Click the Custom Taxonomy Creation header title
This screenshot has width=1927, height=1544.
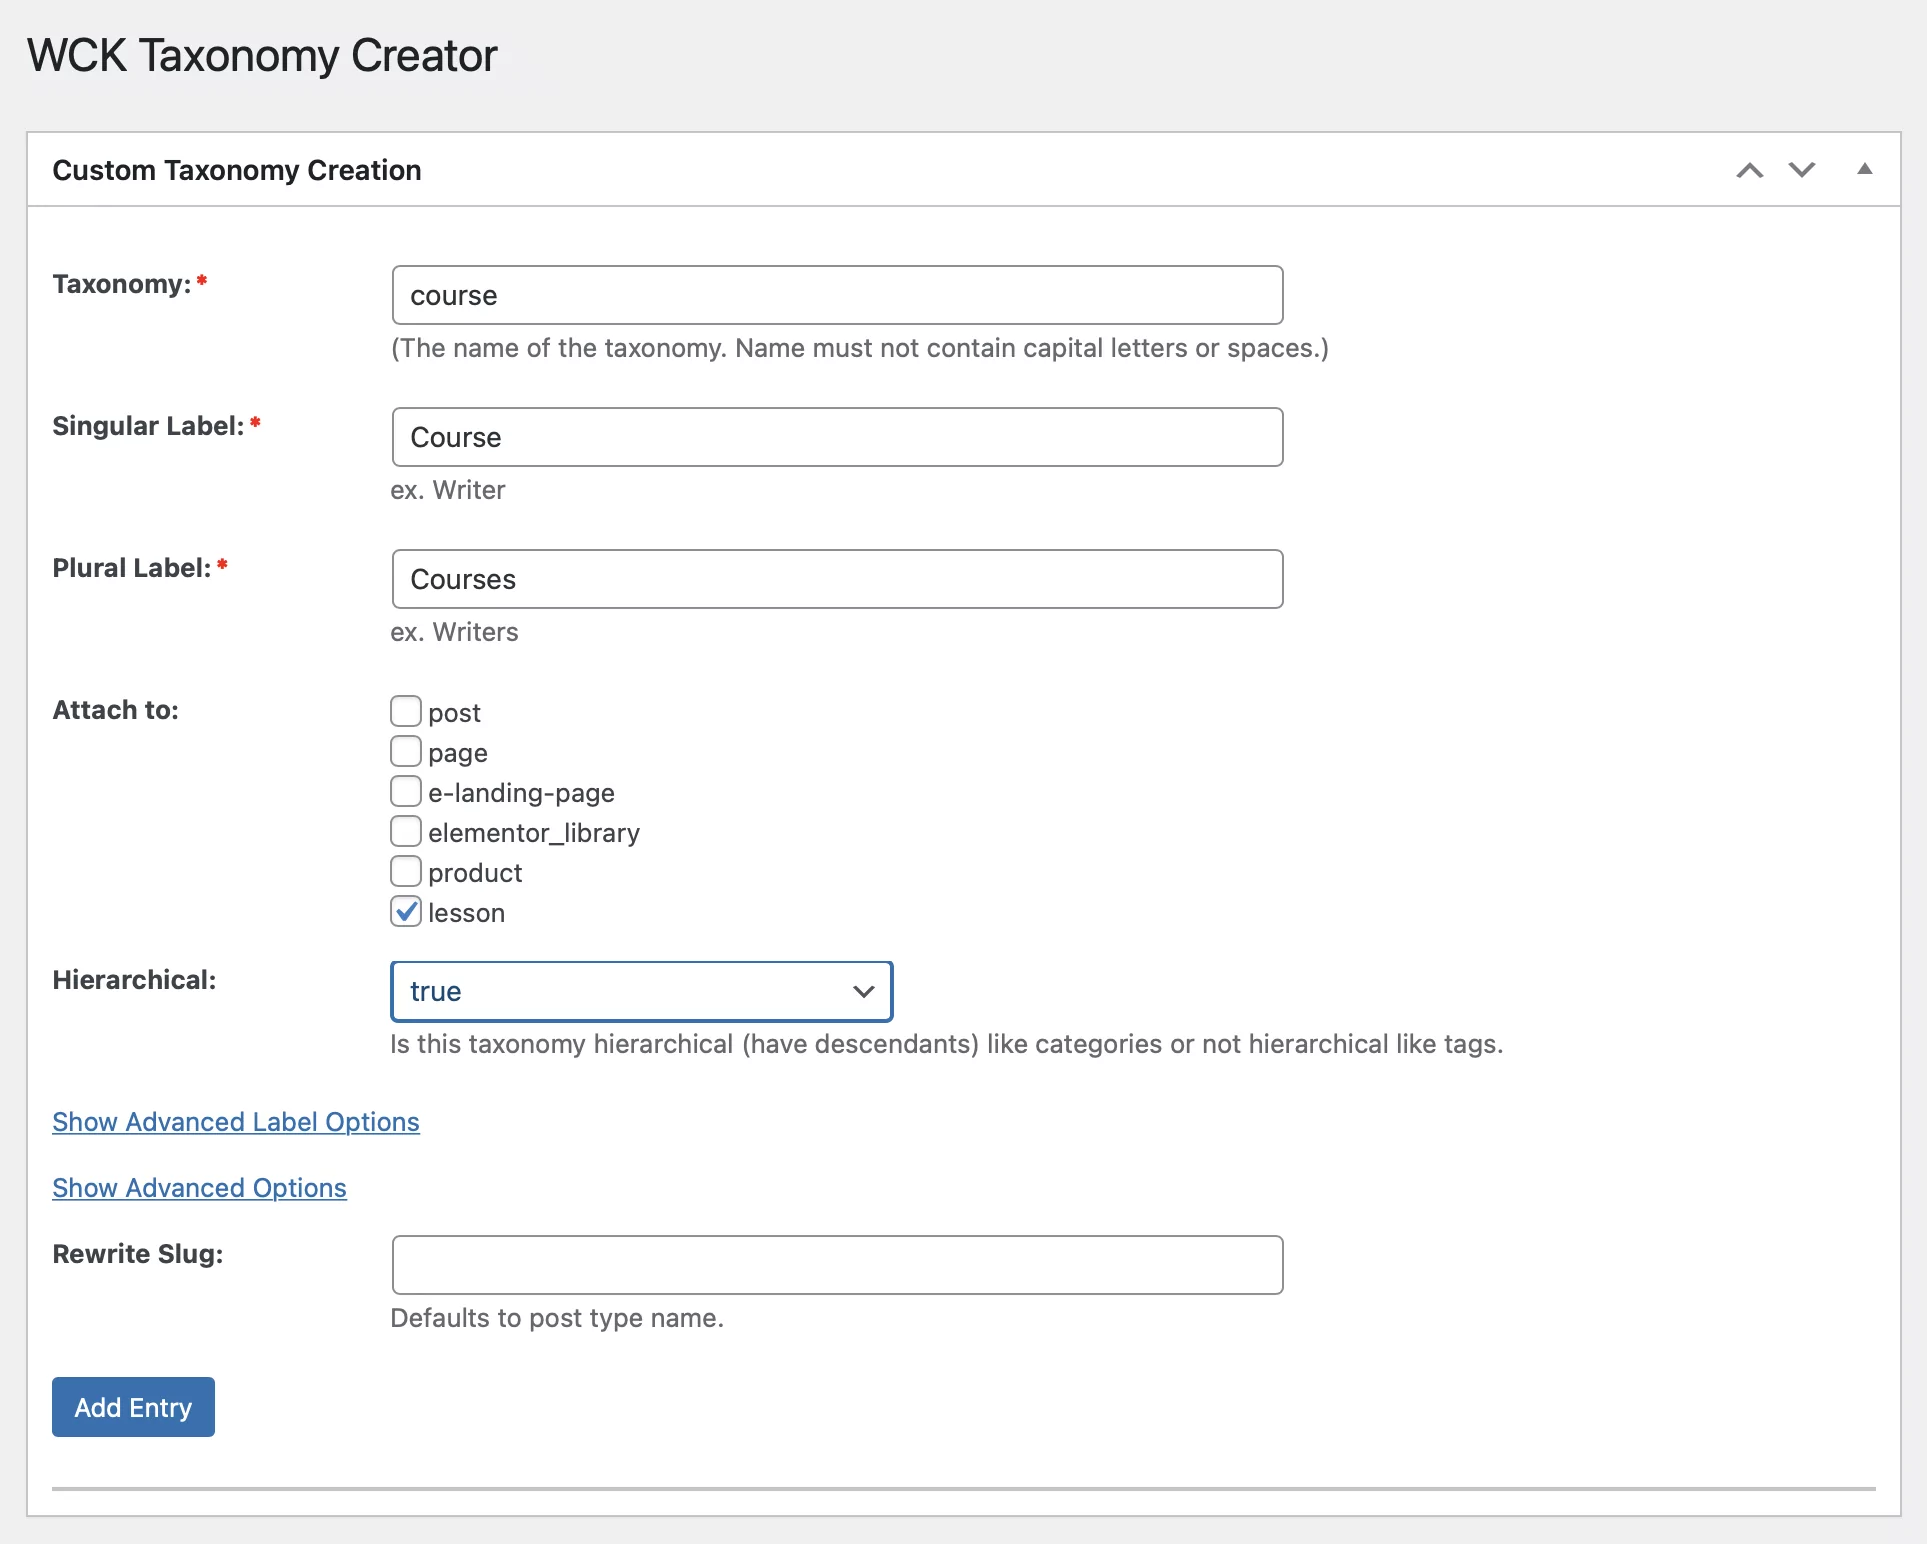(237, 170)
